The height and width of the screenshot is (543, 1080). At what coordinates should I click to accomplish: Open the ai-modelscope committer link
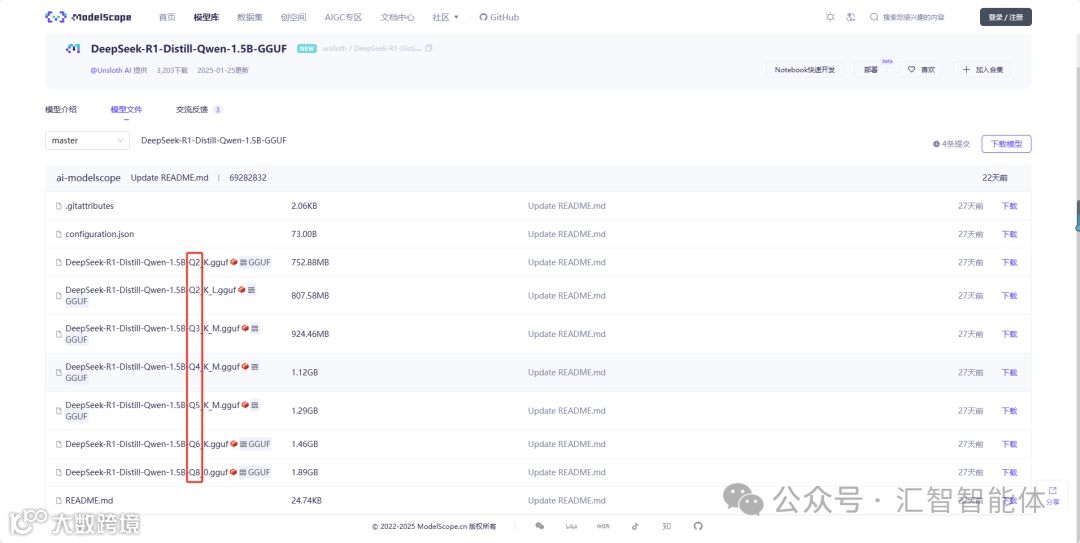coord(88,178)
